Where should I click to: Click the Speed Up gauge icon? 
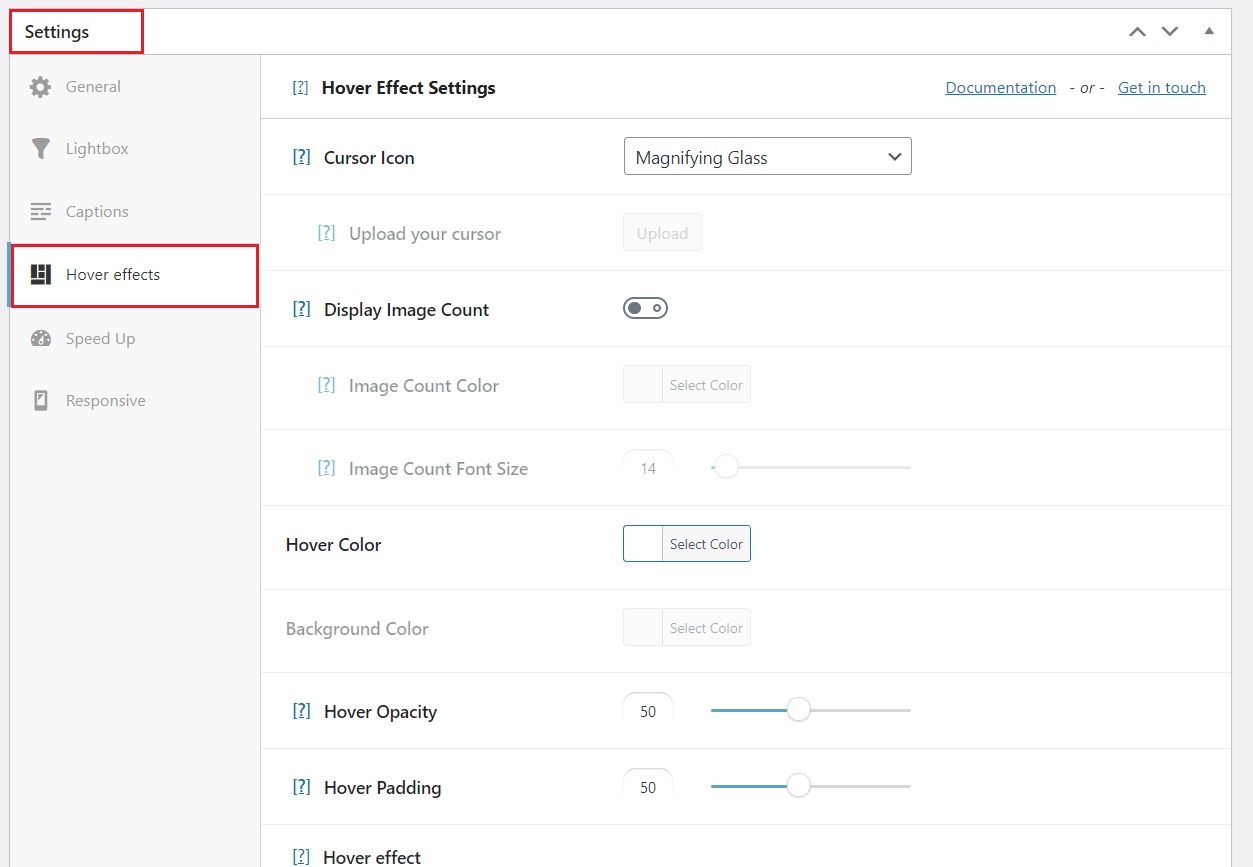pyautogui.click(x=40, y=339)
